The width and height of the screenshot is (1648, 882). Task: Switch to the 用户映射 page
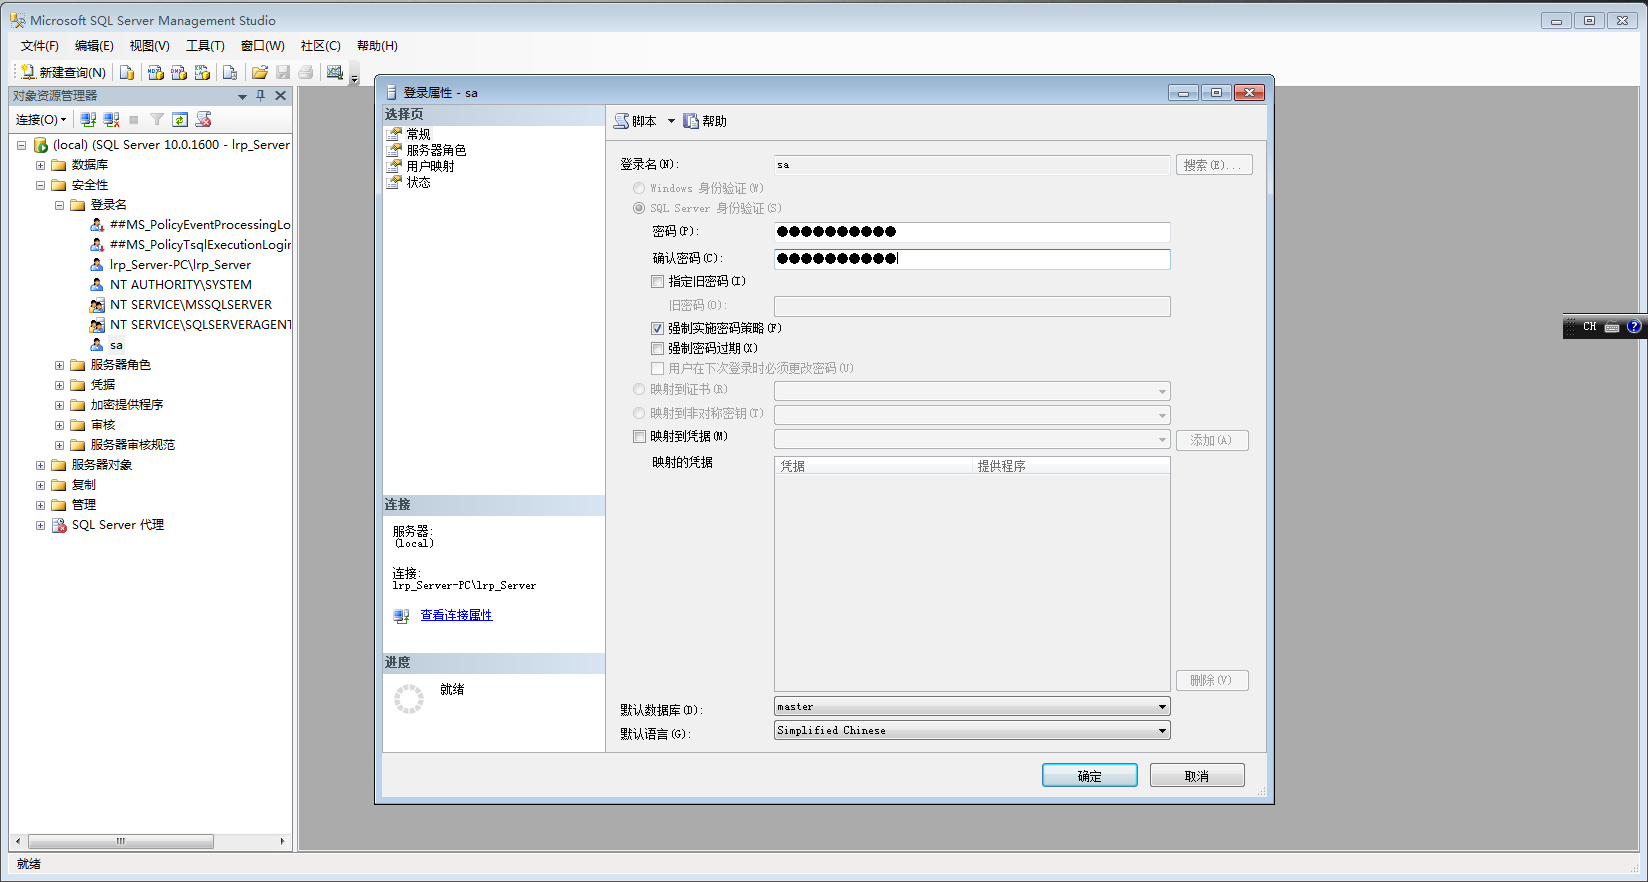(430, 167)
